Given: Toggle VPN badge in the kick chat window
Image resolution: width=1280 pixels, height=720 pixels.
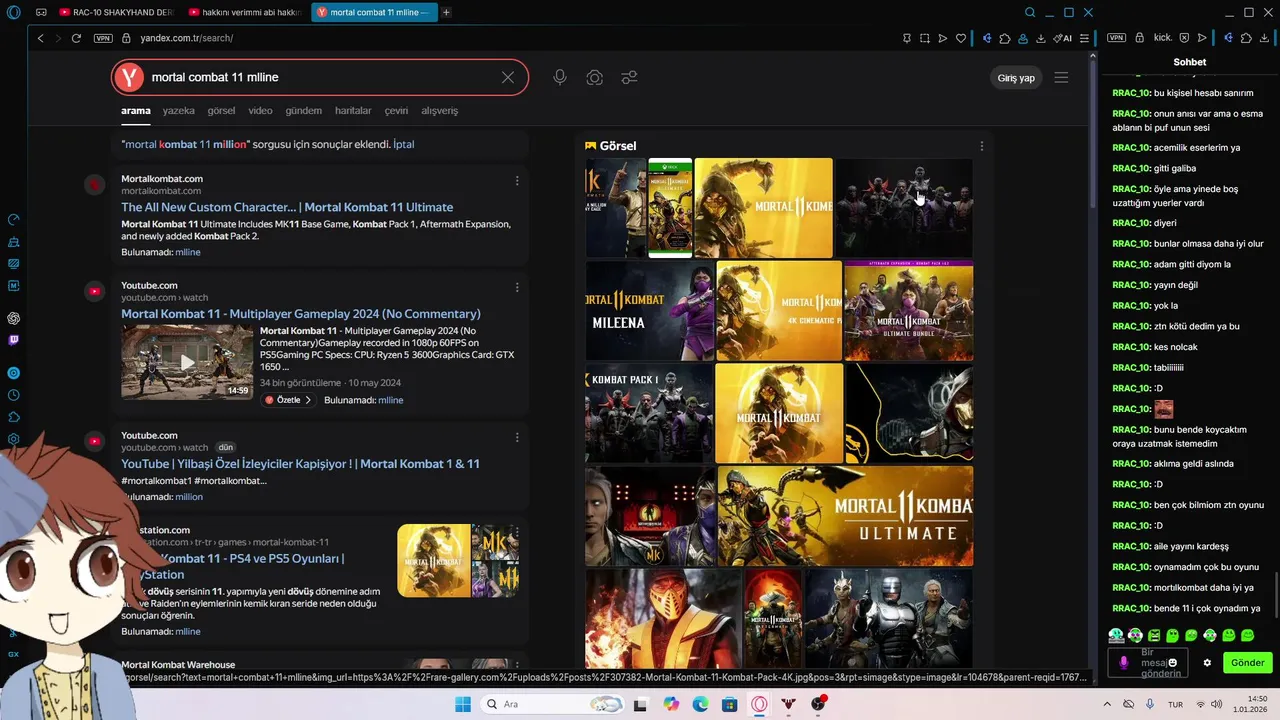Looking at the screenshot, I should (1117, 38).
